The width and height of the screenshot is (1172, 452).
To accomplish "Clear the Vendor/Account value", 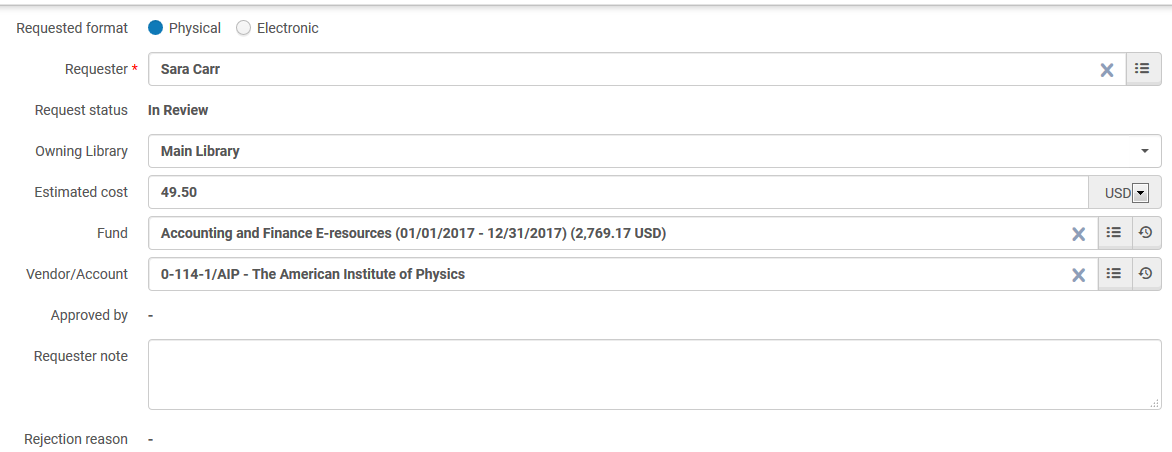I will (x=1079, y=275).
